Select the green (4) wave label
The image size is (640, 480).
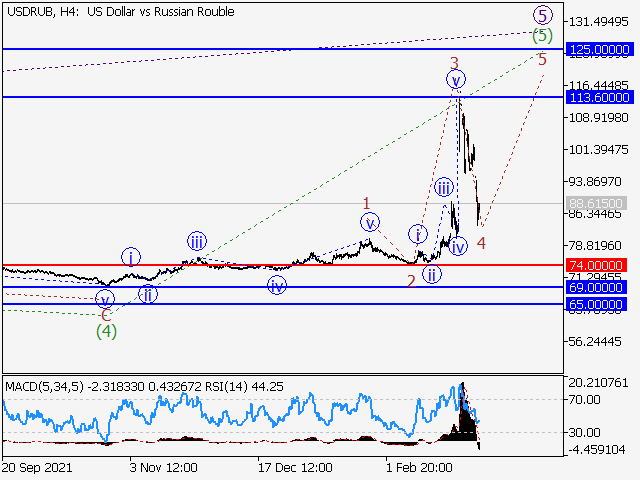click(106, 331)
